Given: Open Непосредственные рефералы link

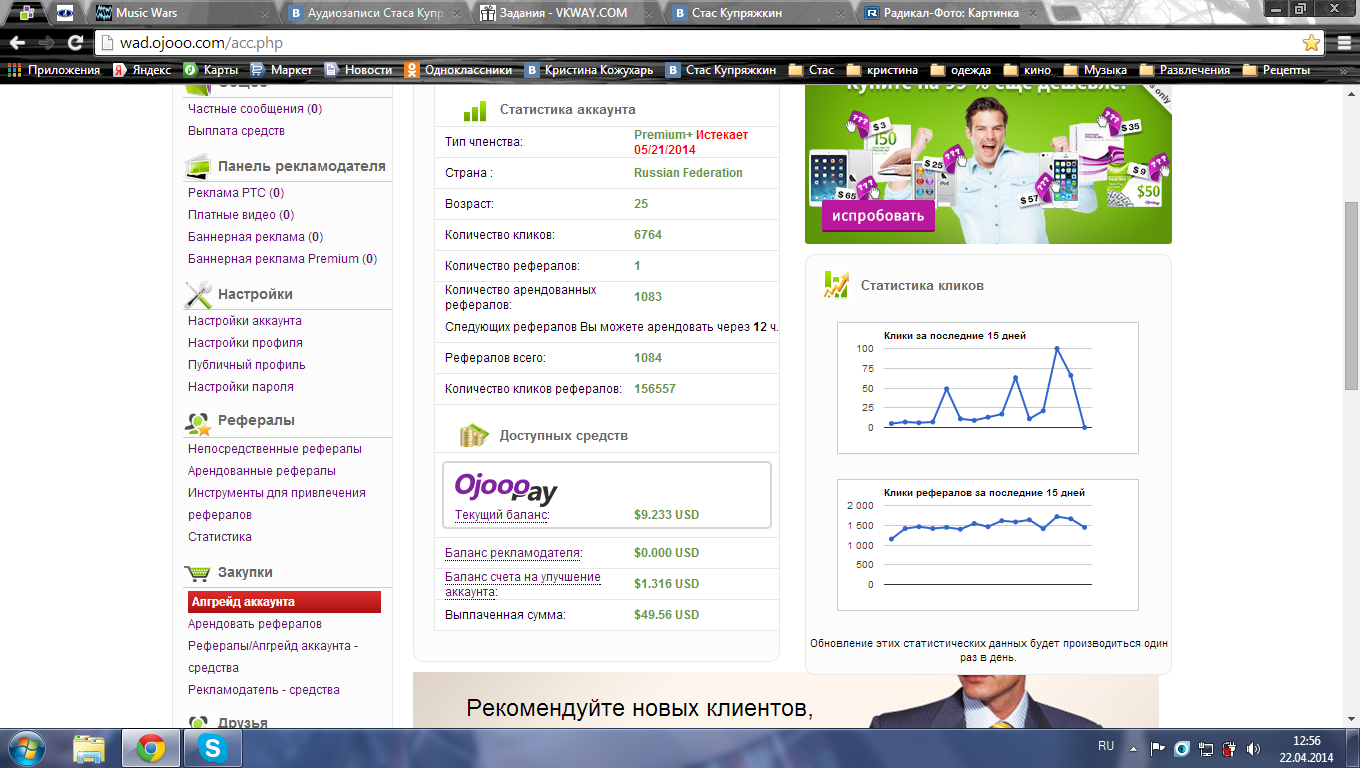Looking at the screenshot, I should click(275, 449).
